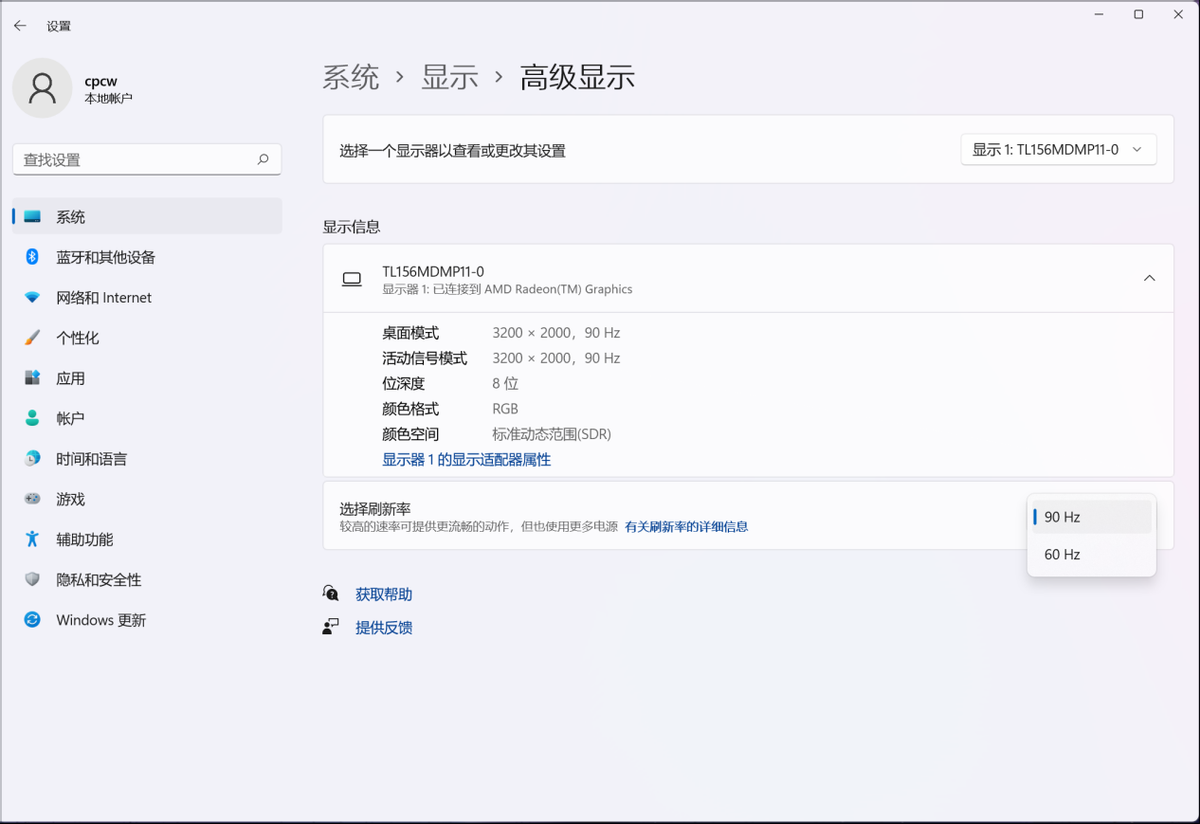
Task: Open the 帐户 person icon
Action: [32, 418]
